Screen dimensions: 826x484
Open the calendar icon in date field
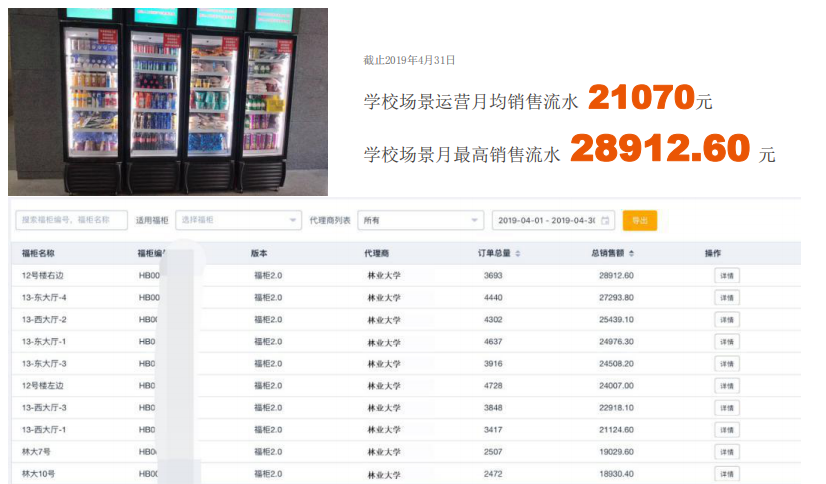pos(605,220)
